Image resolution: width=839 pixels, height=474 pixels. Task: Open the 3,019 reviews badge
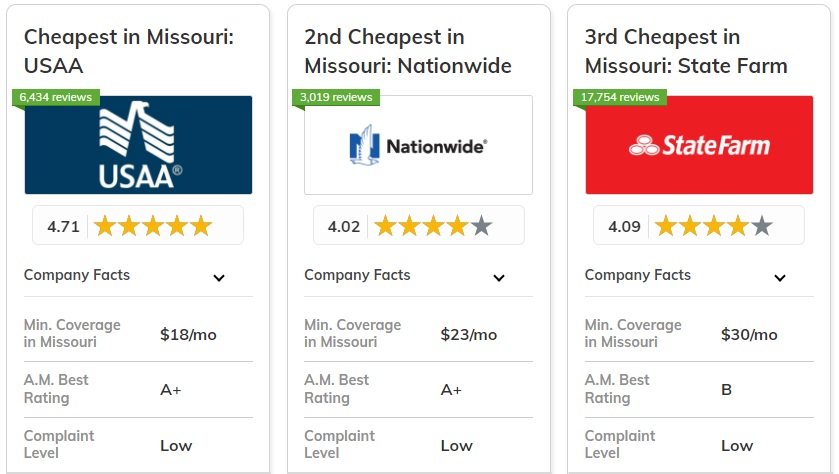tap(336, 97)
